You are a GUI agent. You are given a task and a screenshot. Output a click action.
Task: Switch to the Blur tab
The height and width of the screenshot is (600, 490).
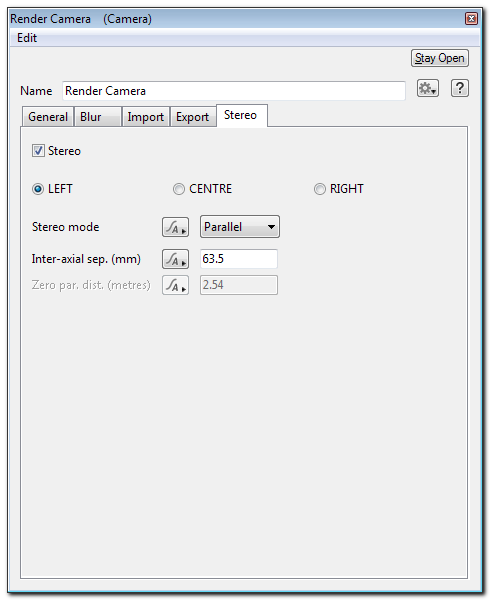98,117
